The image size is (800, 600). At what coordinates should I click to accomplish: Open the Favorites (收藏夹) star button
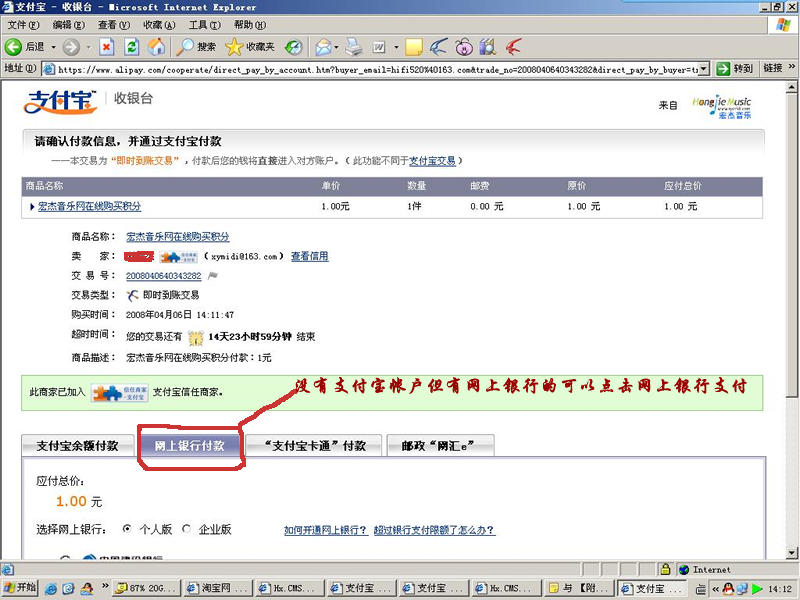click(250, 47)
